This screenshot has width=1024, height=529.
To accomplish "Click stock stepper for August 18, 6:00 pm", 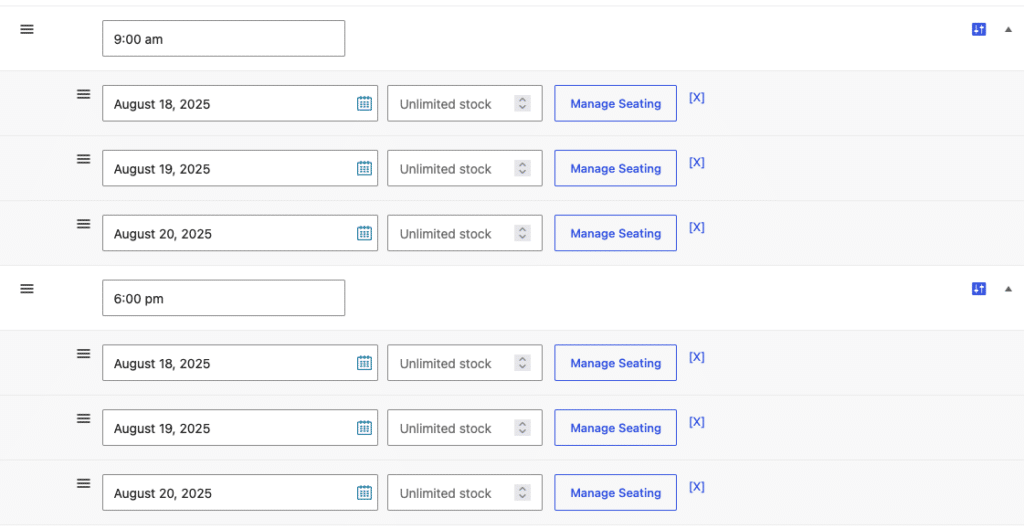I will pos(522,362).
